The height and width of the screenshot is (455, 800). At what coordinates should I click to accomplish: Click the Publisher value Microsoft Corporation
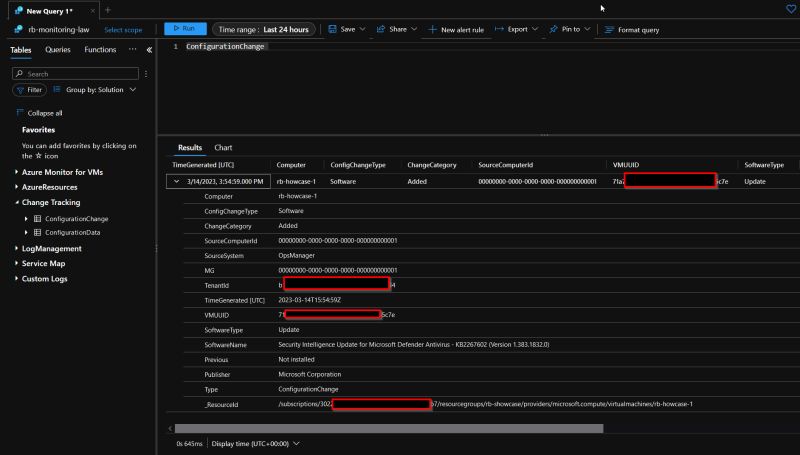coord(310,374)
